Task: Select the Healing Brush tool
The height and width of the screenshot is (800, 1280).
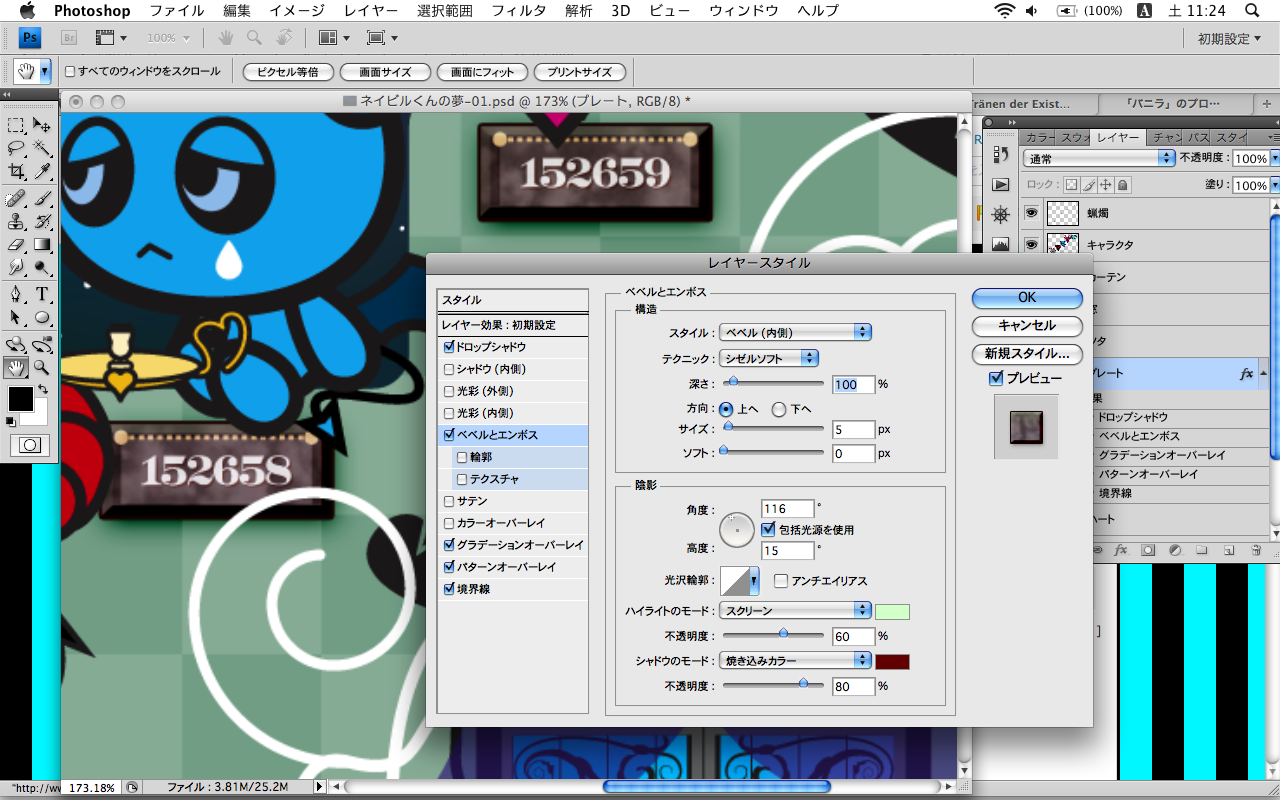Action: pos(16,197)
